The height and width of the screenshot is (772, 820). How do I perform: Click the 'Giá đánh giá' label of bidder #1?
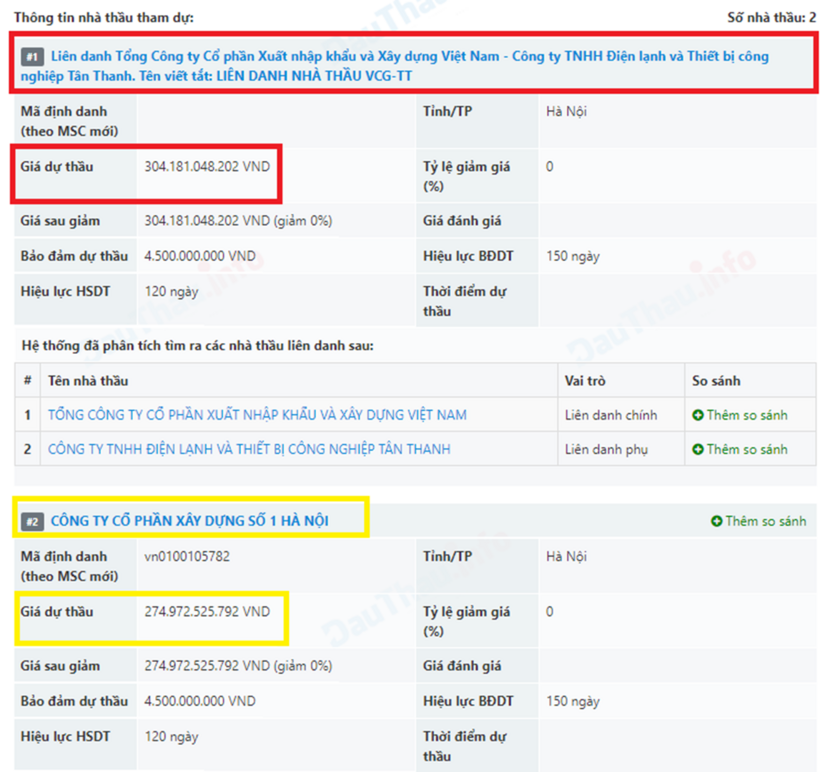(462, 221)
